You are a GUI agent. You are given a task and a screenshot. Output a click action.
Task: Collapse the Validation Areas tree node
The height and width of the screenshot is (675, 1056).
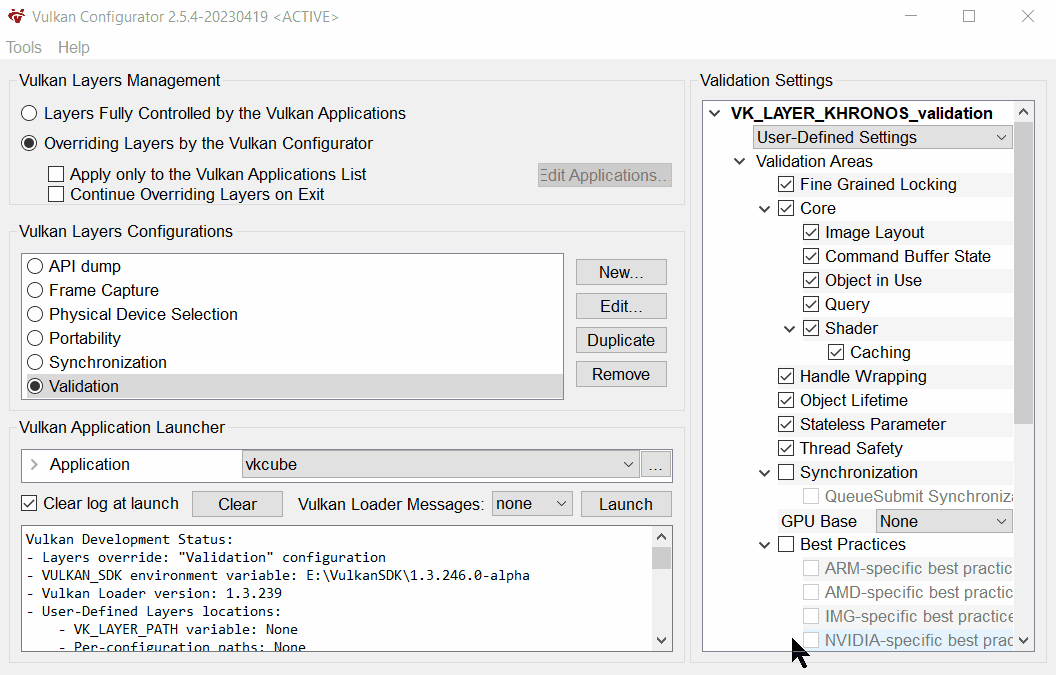coord(739,161)
